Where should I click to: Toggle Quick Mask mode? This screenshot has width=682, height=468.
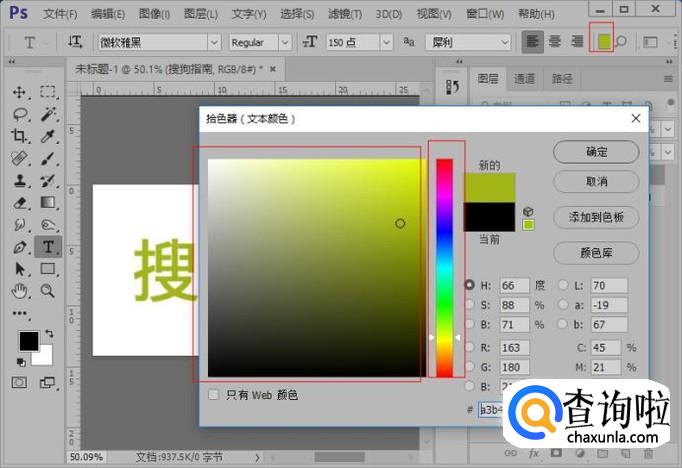click(x=19, y=382)
